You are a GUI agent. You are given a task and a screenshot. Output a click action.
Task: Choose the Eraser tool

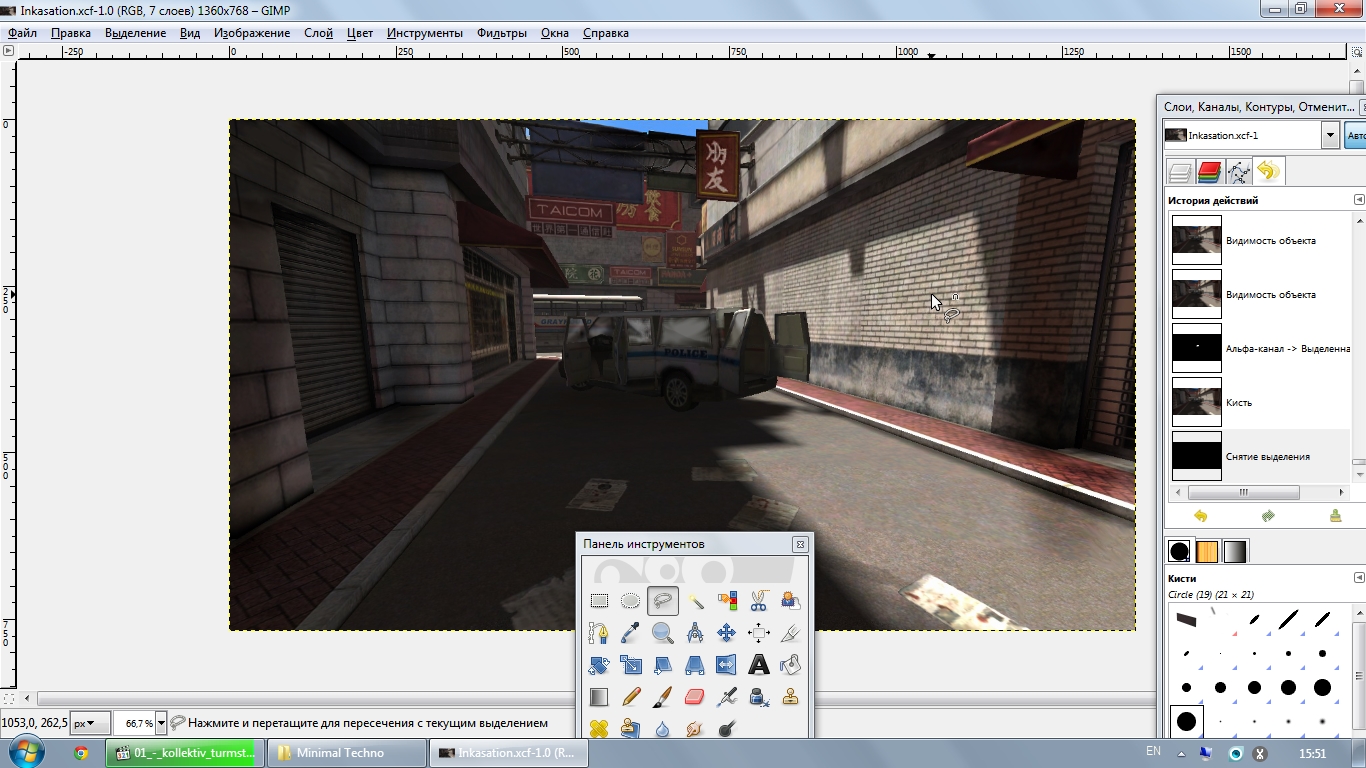tap(695, 697)
